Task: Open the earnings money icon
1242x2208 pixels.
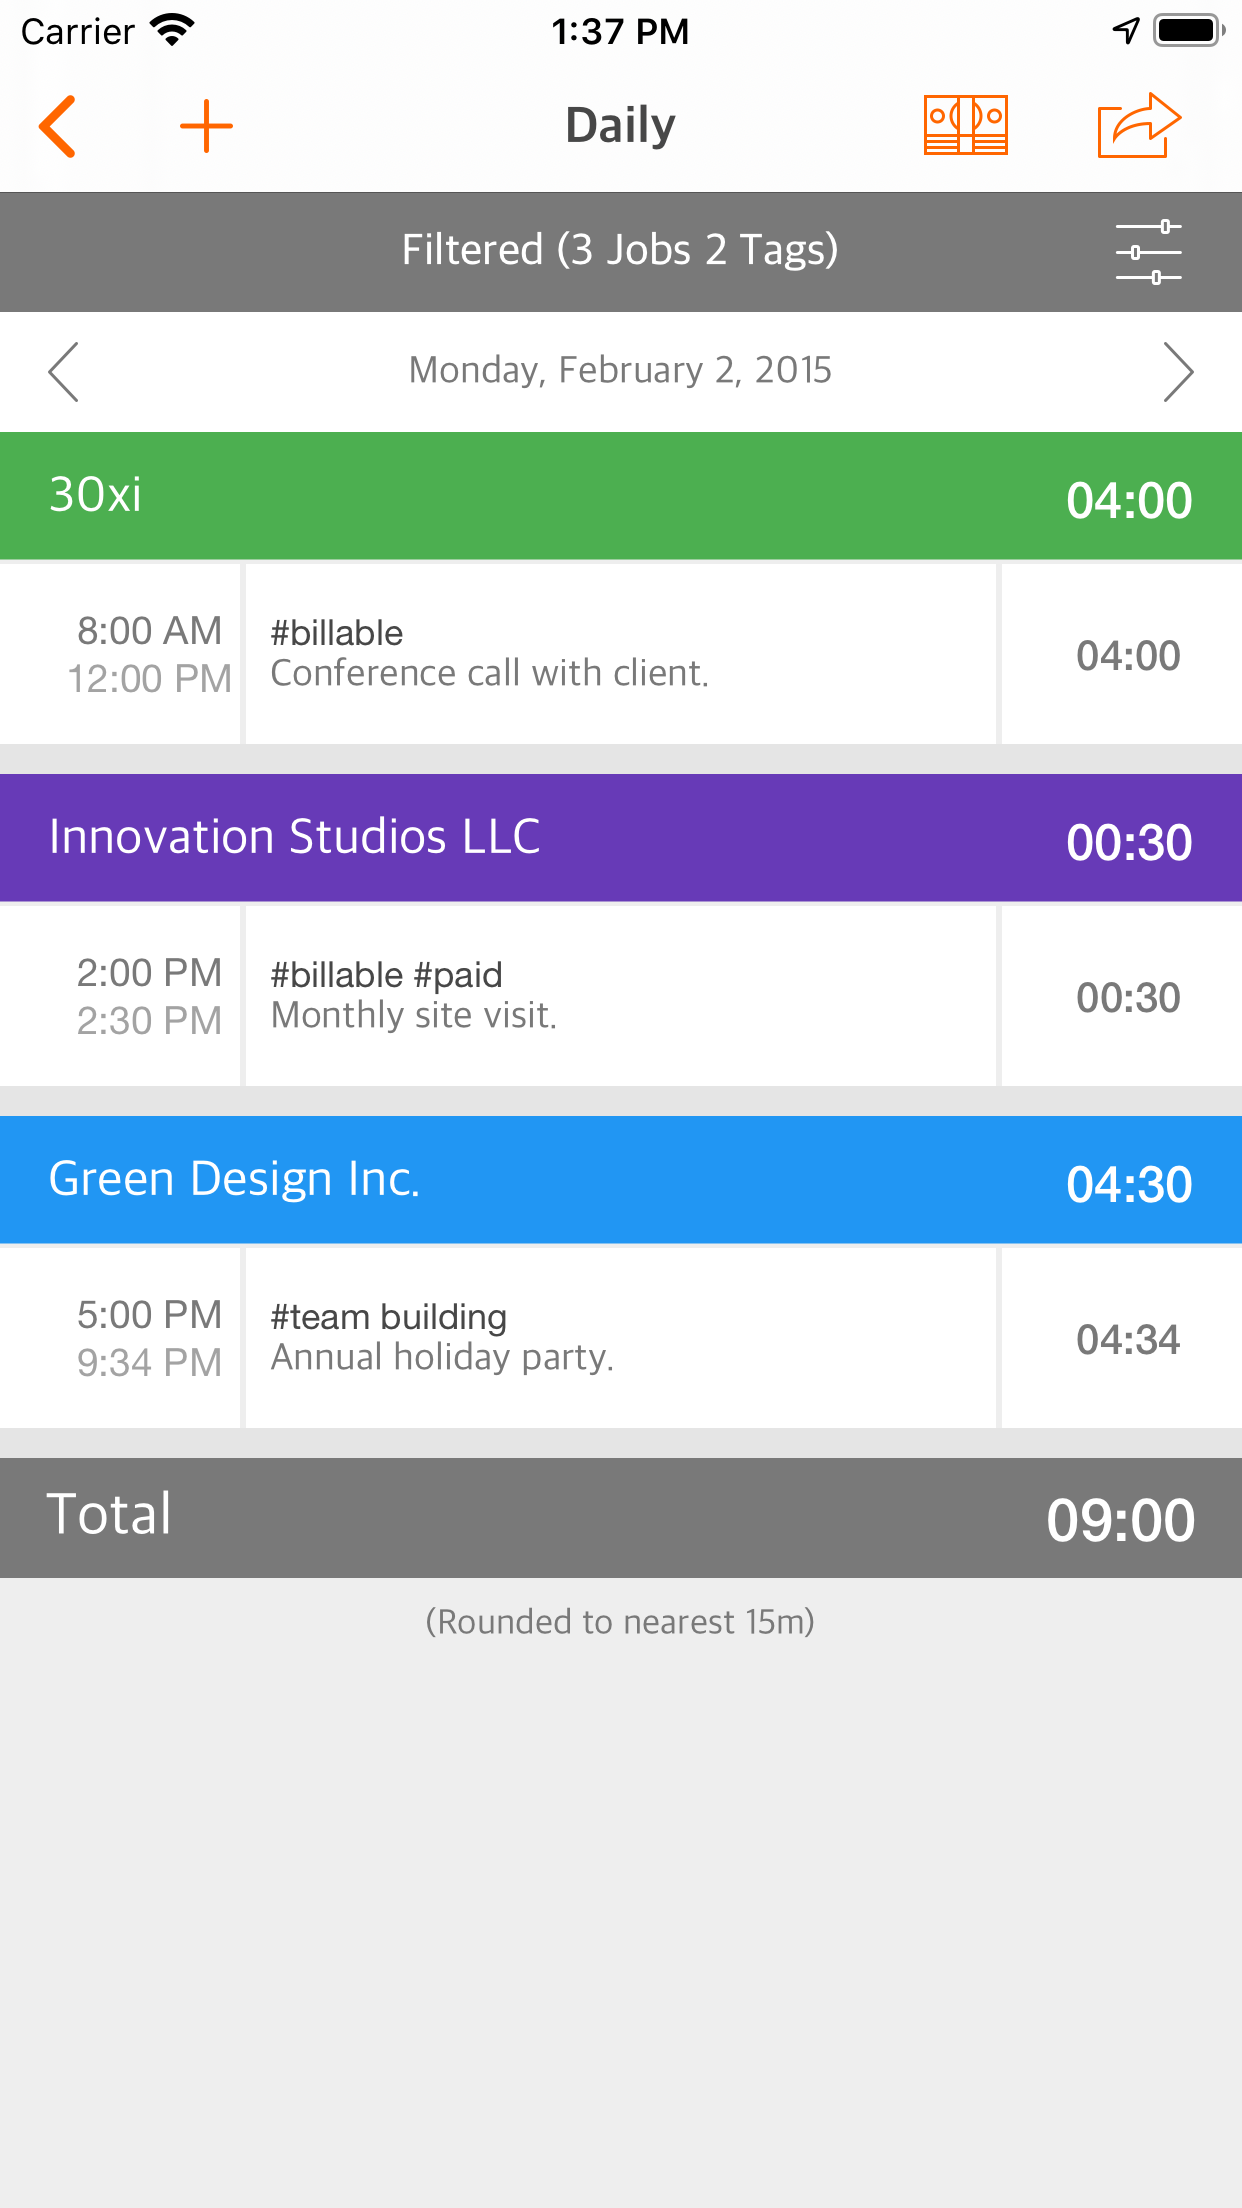Action: [x=965, y=126]
